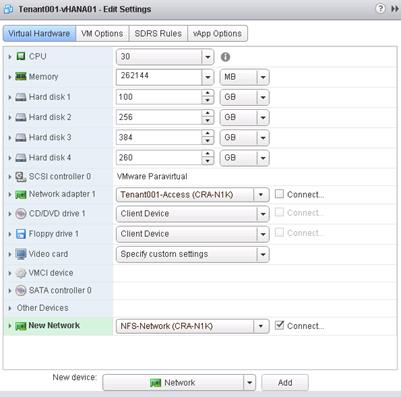Click the Memory module icon
The image size is (401, 397).
(21, 77)
